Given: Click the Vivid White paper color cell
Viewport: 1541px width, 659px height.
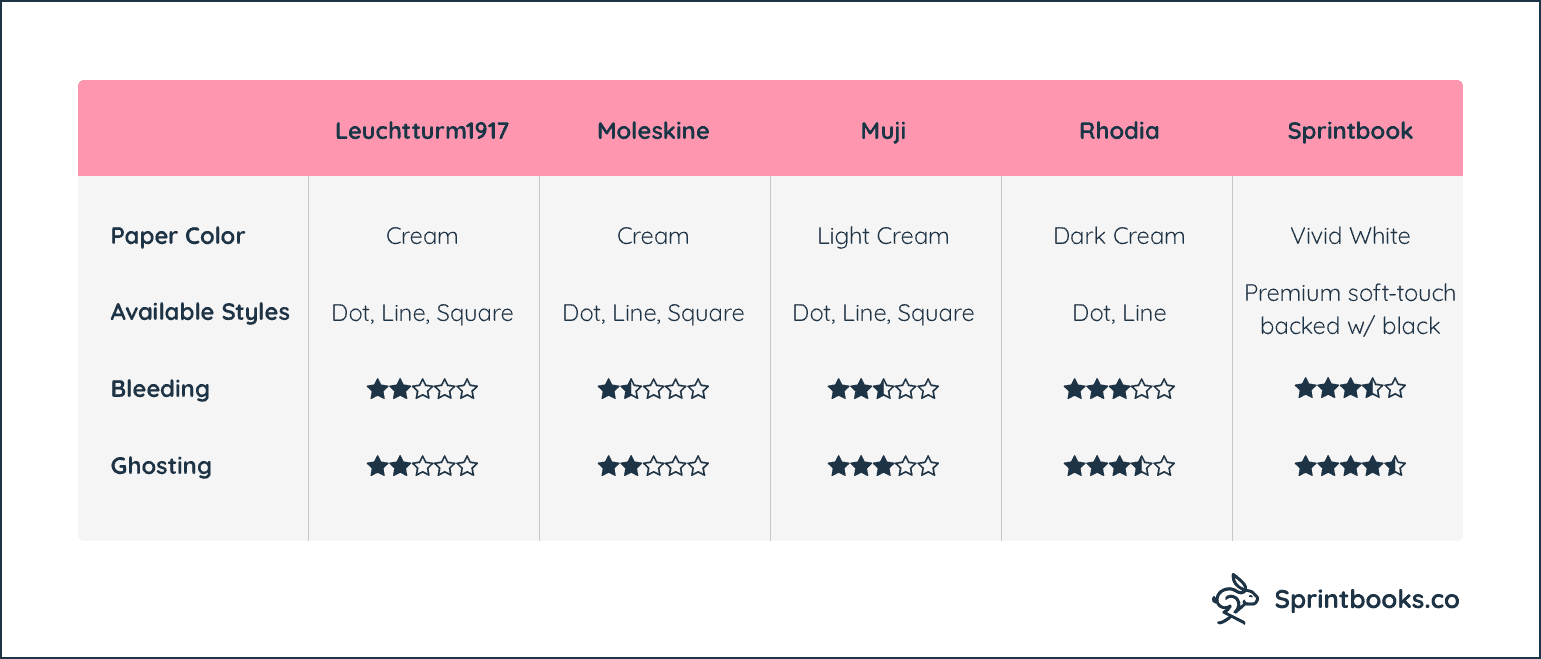Looking at the screenshot, I should 1350,236.
